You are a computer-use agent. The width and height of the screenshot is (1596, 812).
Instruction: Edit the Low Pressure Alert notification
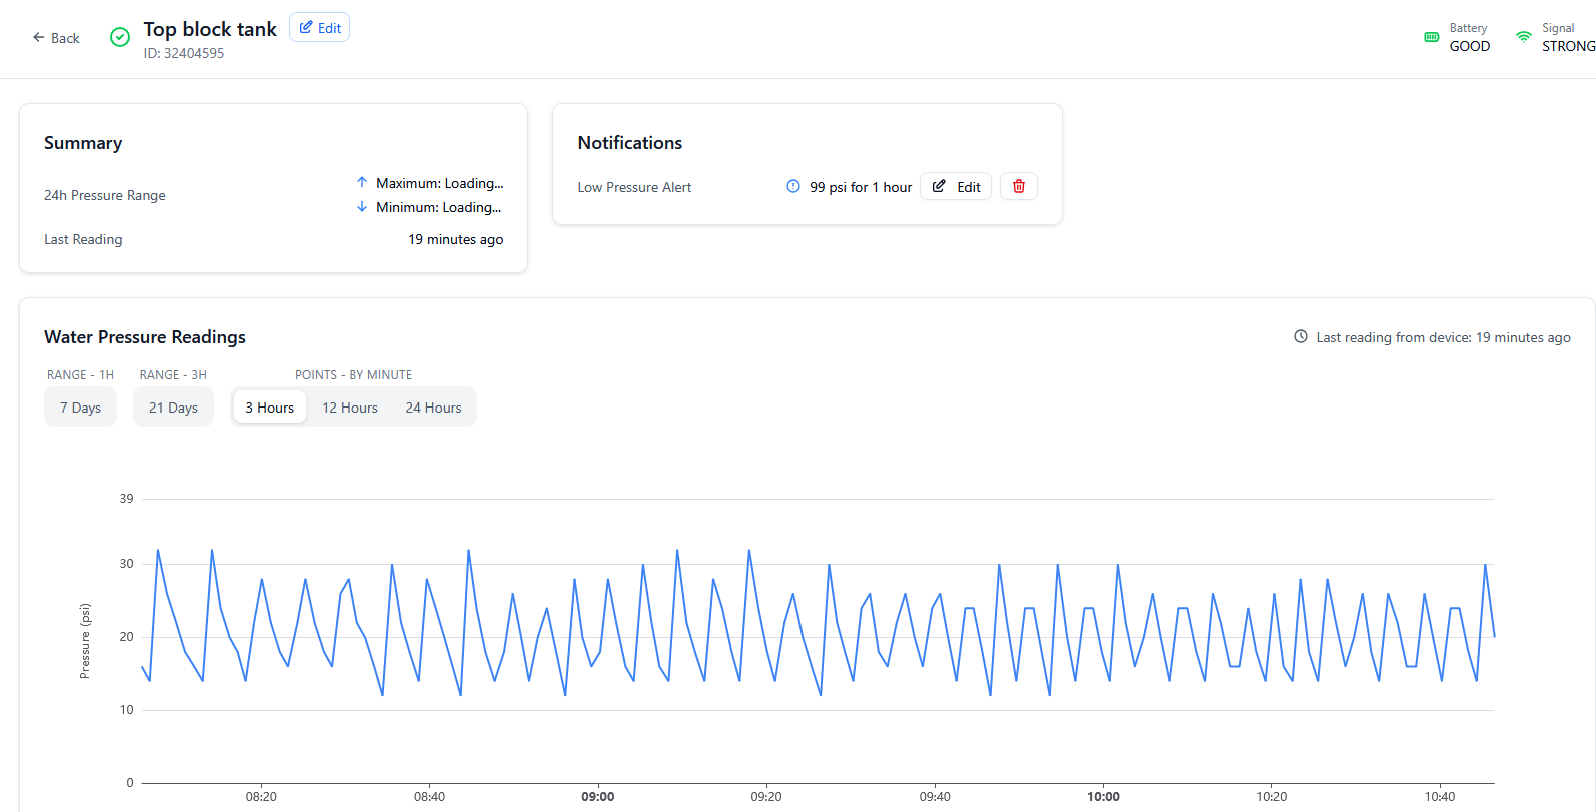coord(956,187)
